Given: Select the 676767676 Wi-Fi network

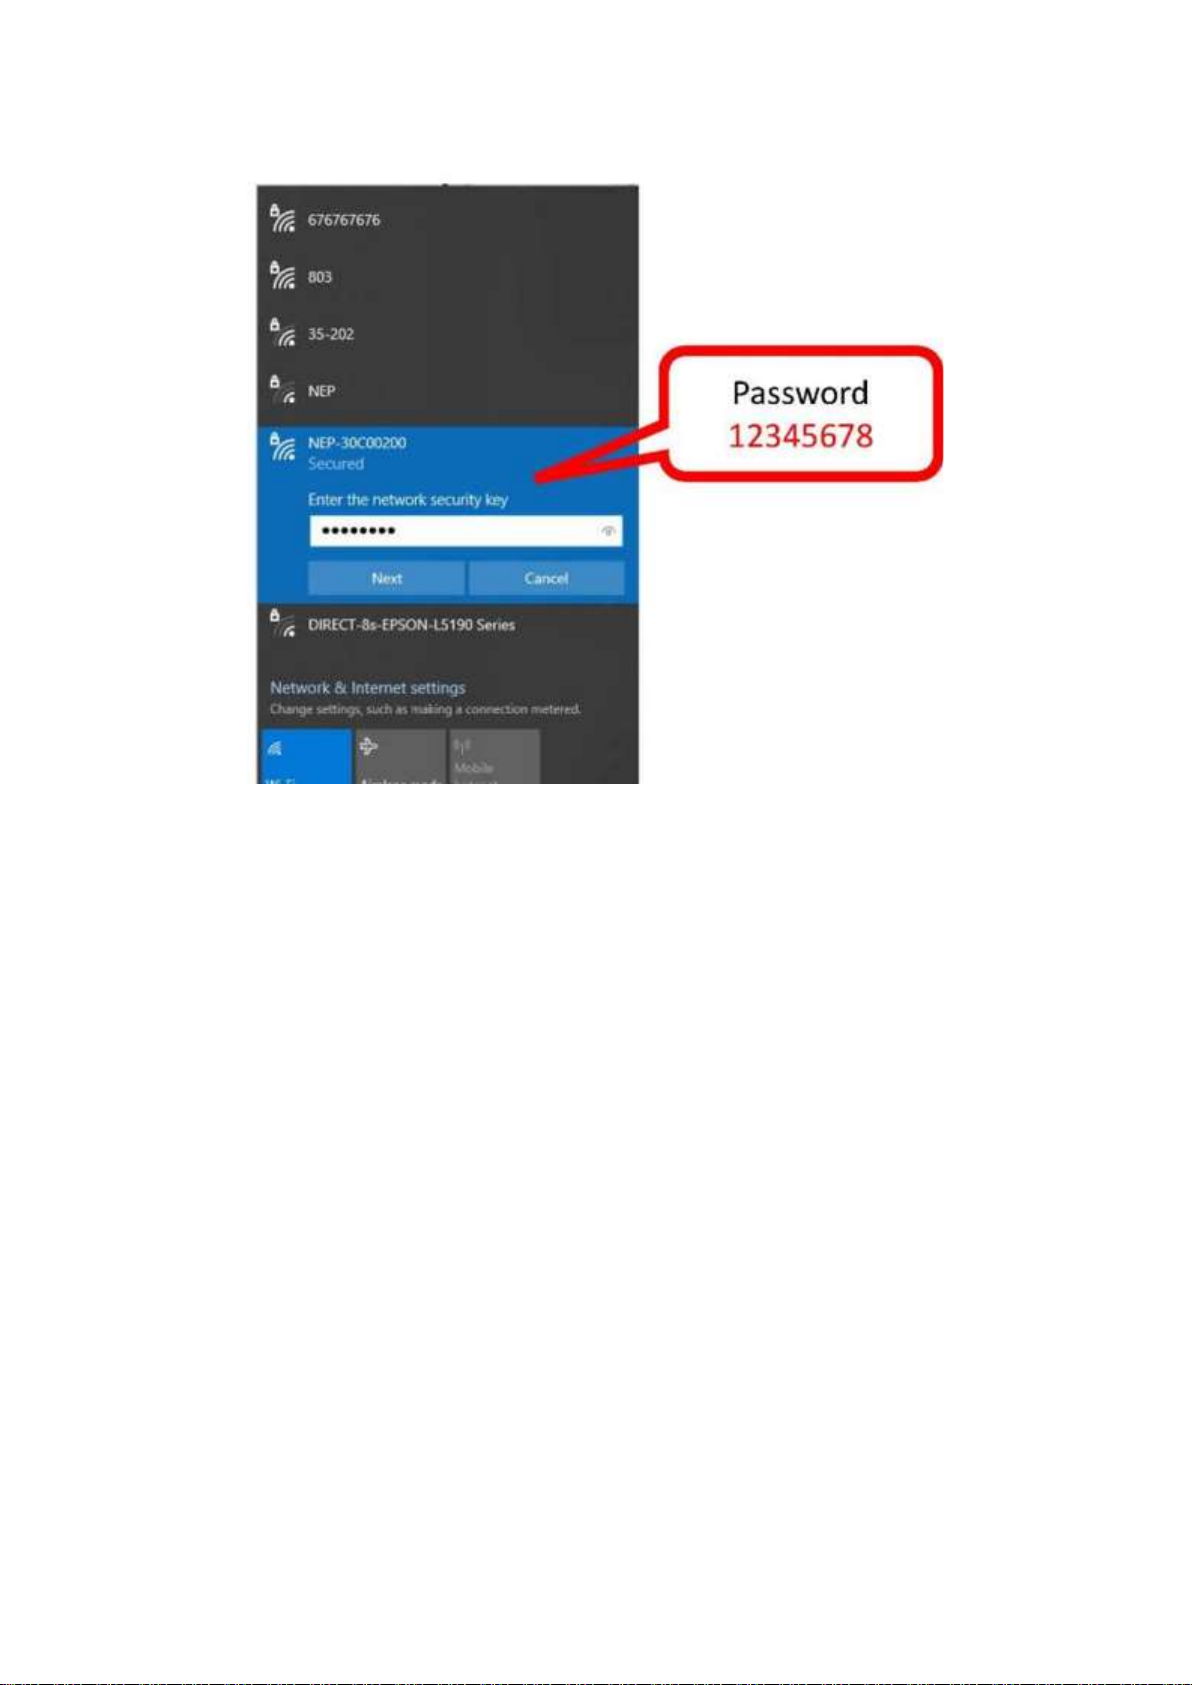Looking at the screenshot, I should [447, 220].
